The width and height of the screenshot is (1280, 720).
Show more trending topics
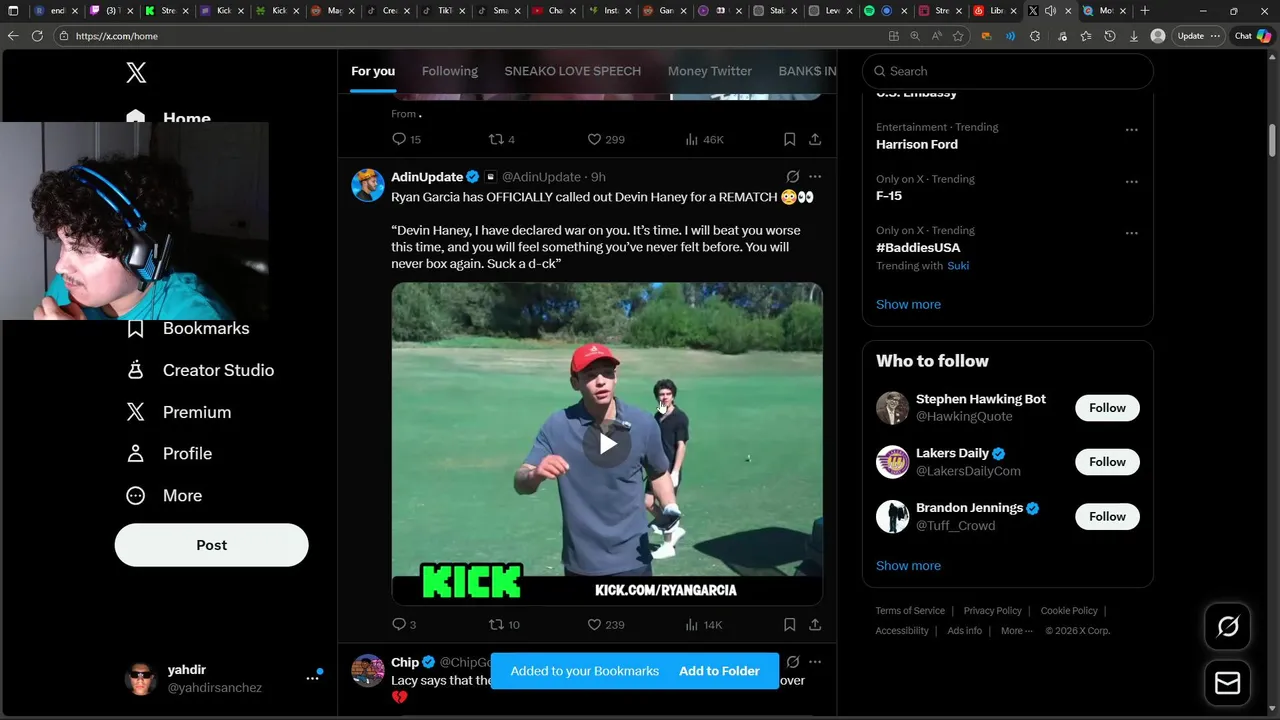908,304
